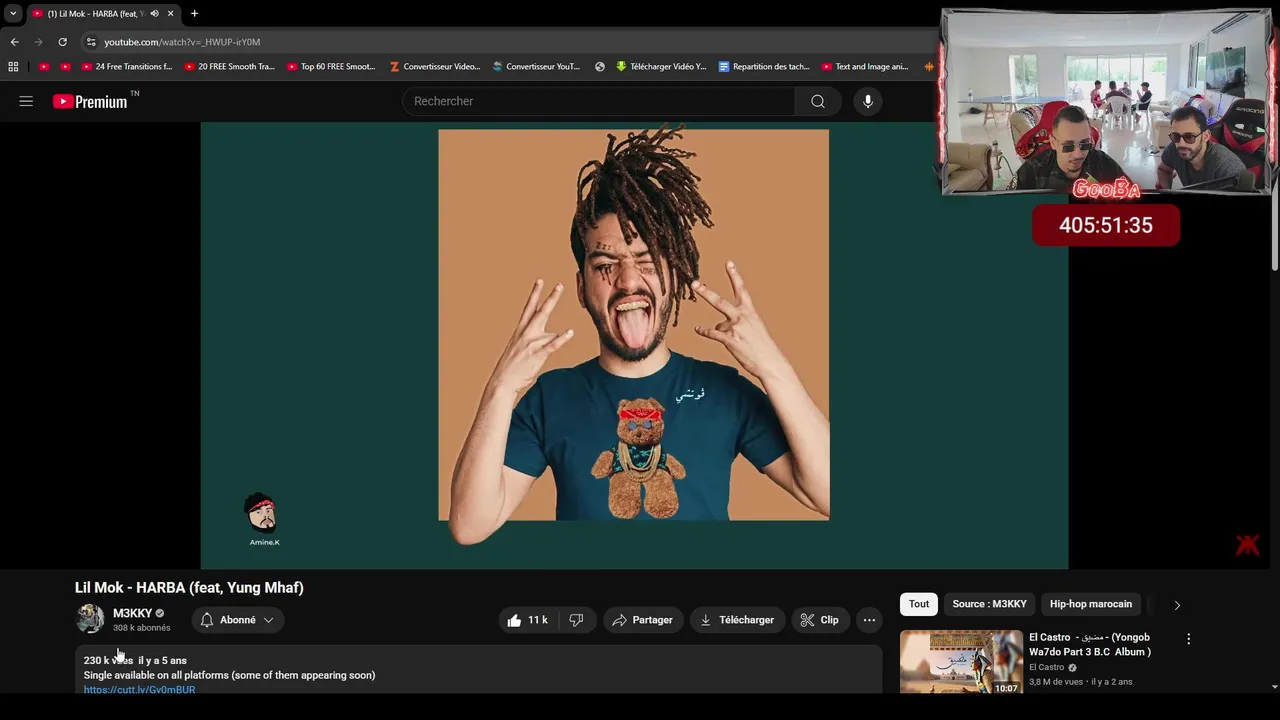This screenshot has height=720, width=1280.
Task: Open bookmark Top 60 FREE Smoot...
Action: coord(331,67)
